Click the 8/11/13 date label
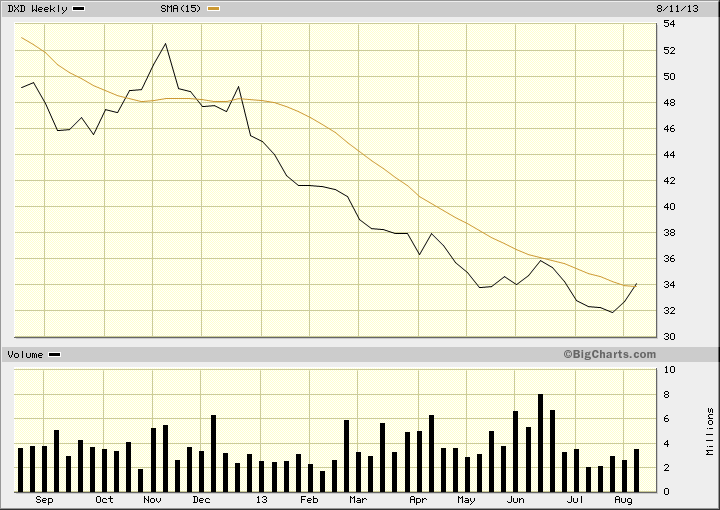This screenshot has height=510, width=720. pos(677,9)
